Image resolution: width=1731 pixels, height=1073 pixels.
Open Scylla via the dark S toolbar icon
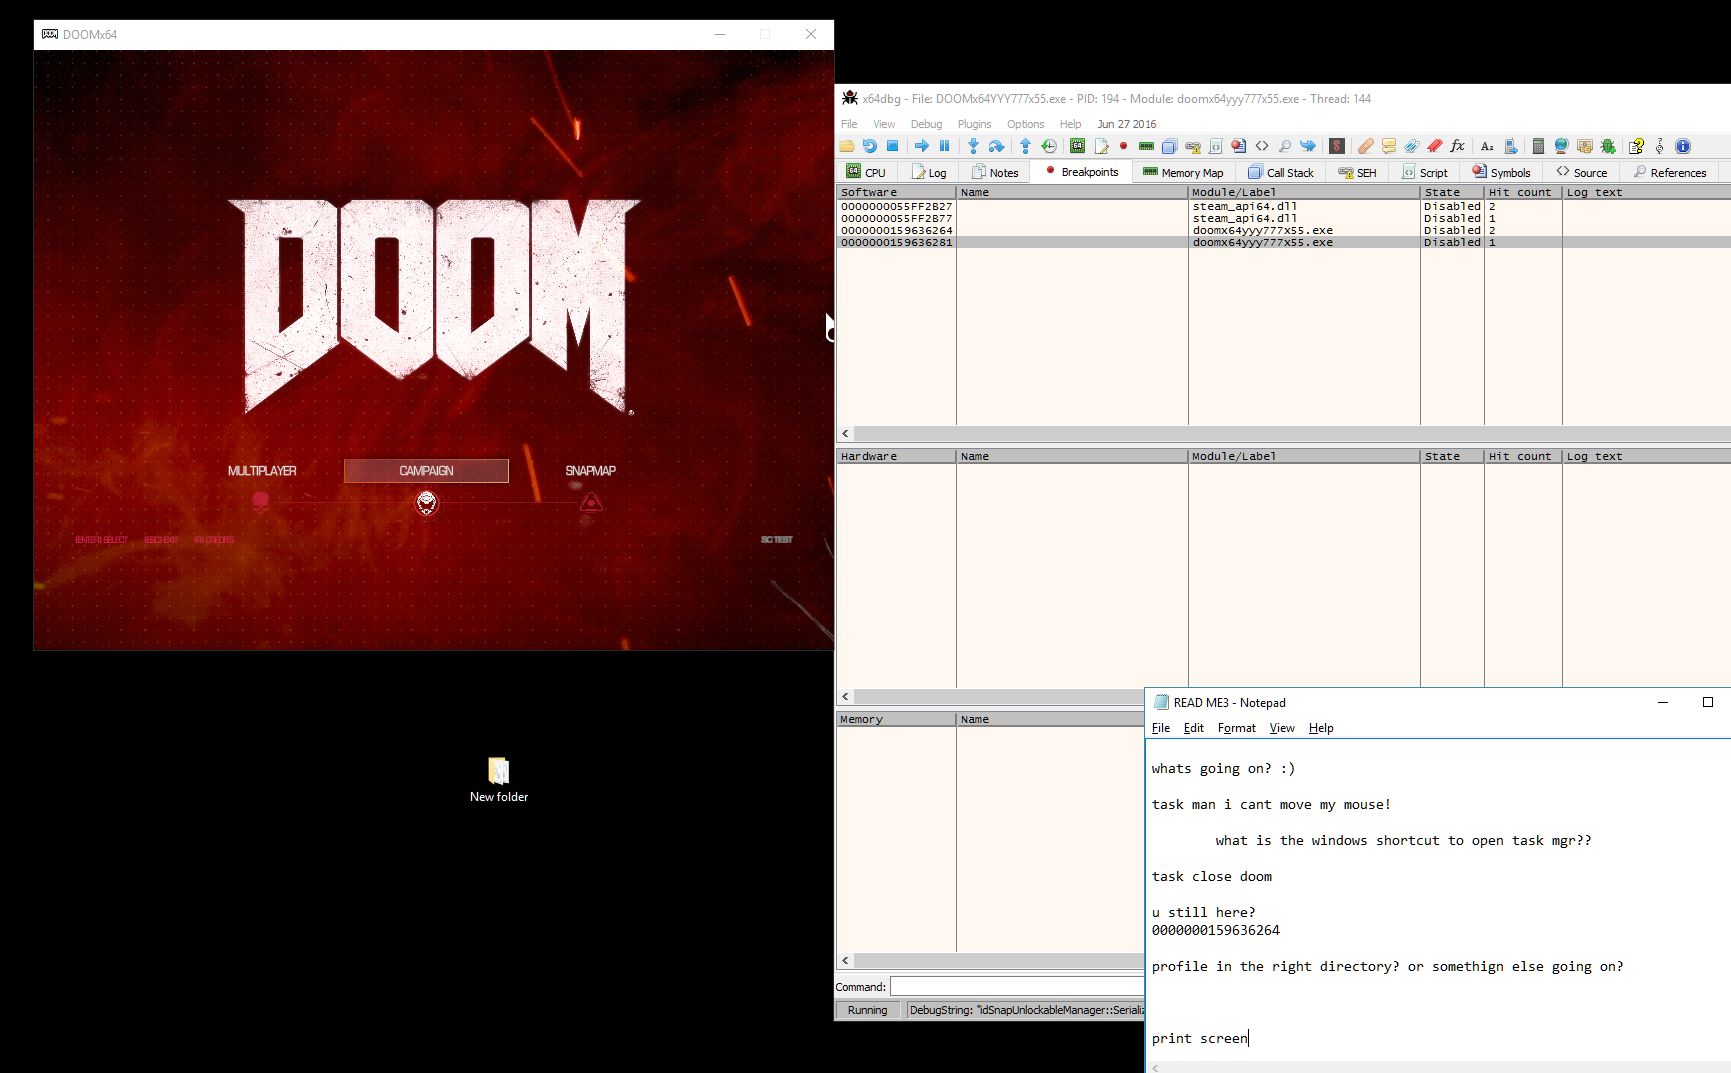(x=1337, y=146)
